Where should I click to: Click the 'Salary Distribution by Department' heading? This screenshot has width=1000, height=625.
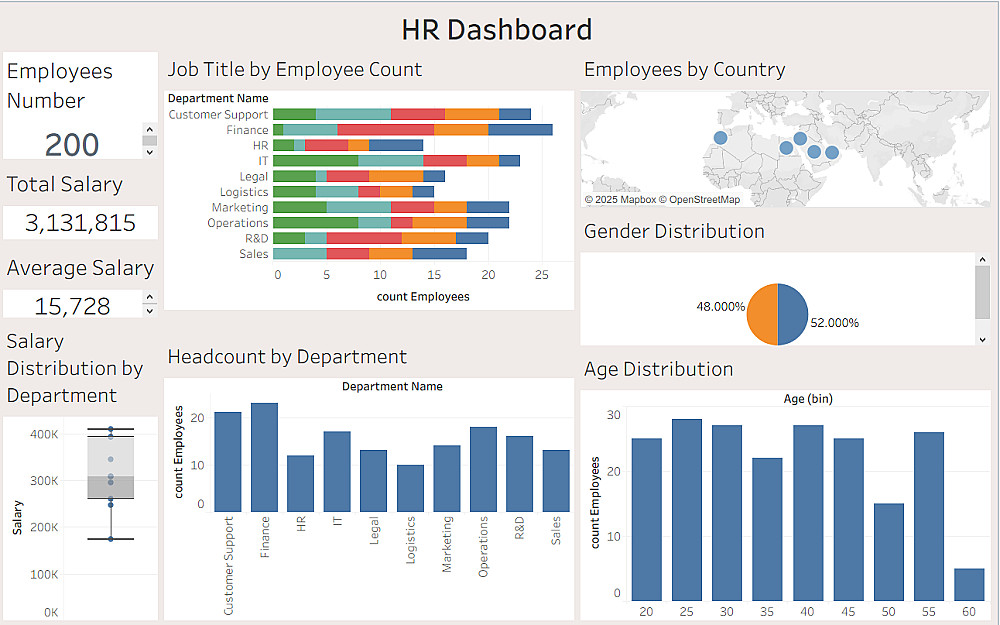coord(75,368)
